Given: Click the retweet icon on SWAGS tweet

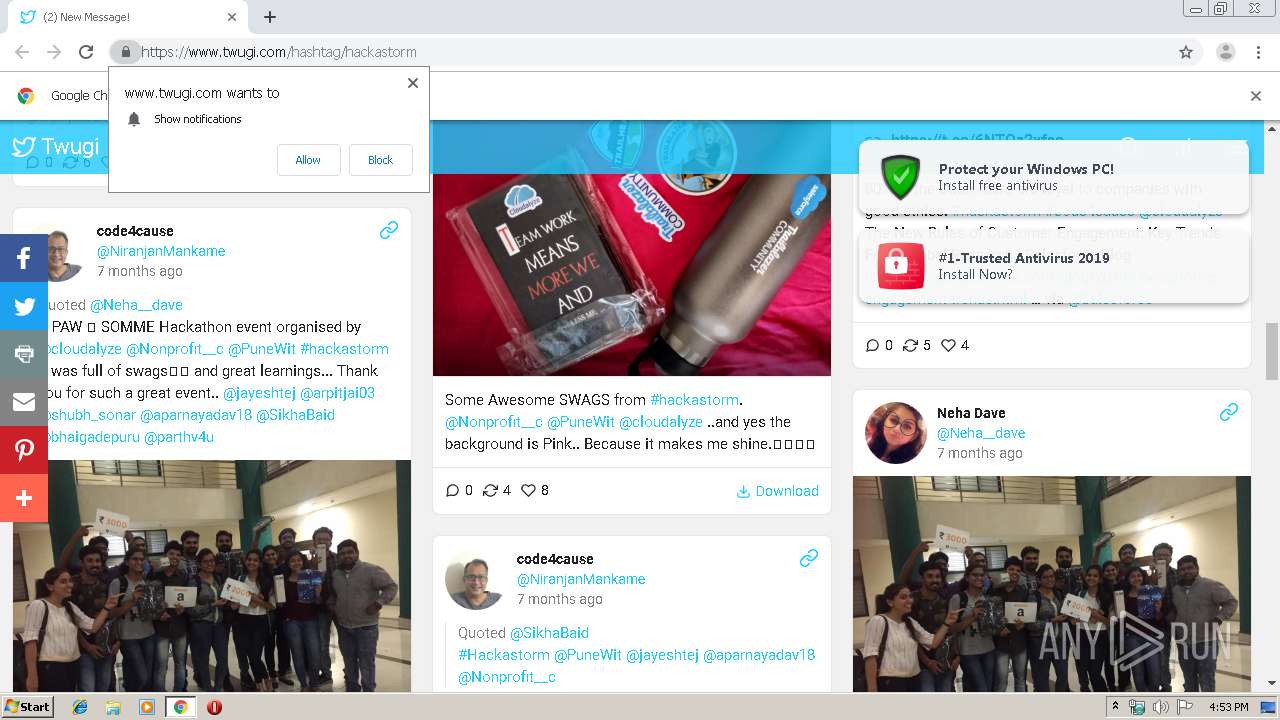Looking at the screenshot, I should coord(490,490).
